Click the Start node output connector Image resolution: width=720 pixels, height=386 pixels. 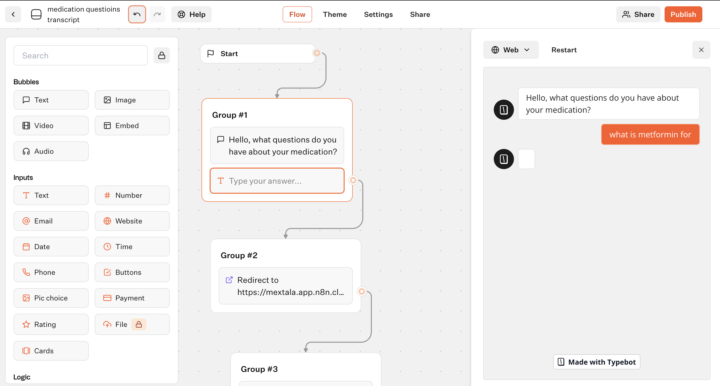coord(317,53)
